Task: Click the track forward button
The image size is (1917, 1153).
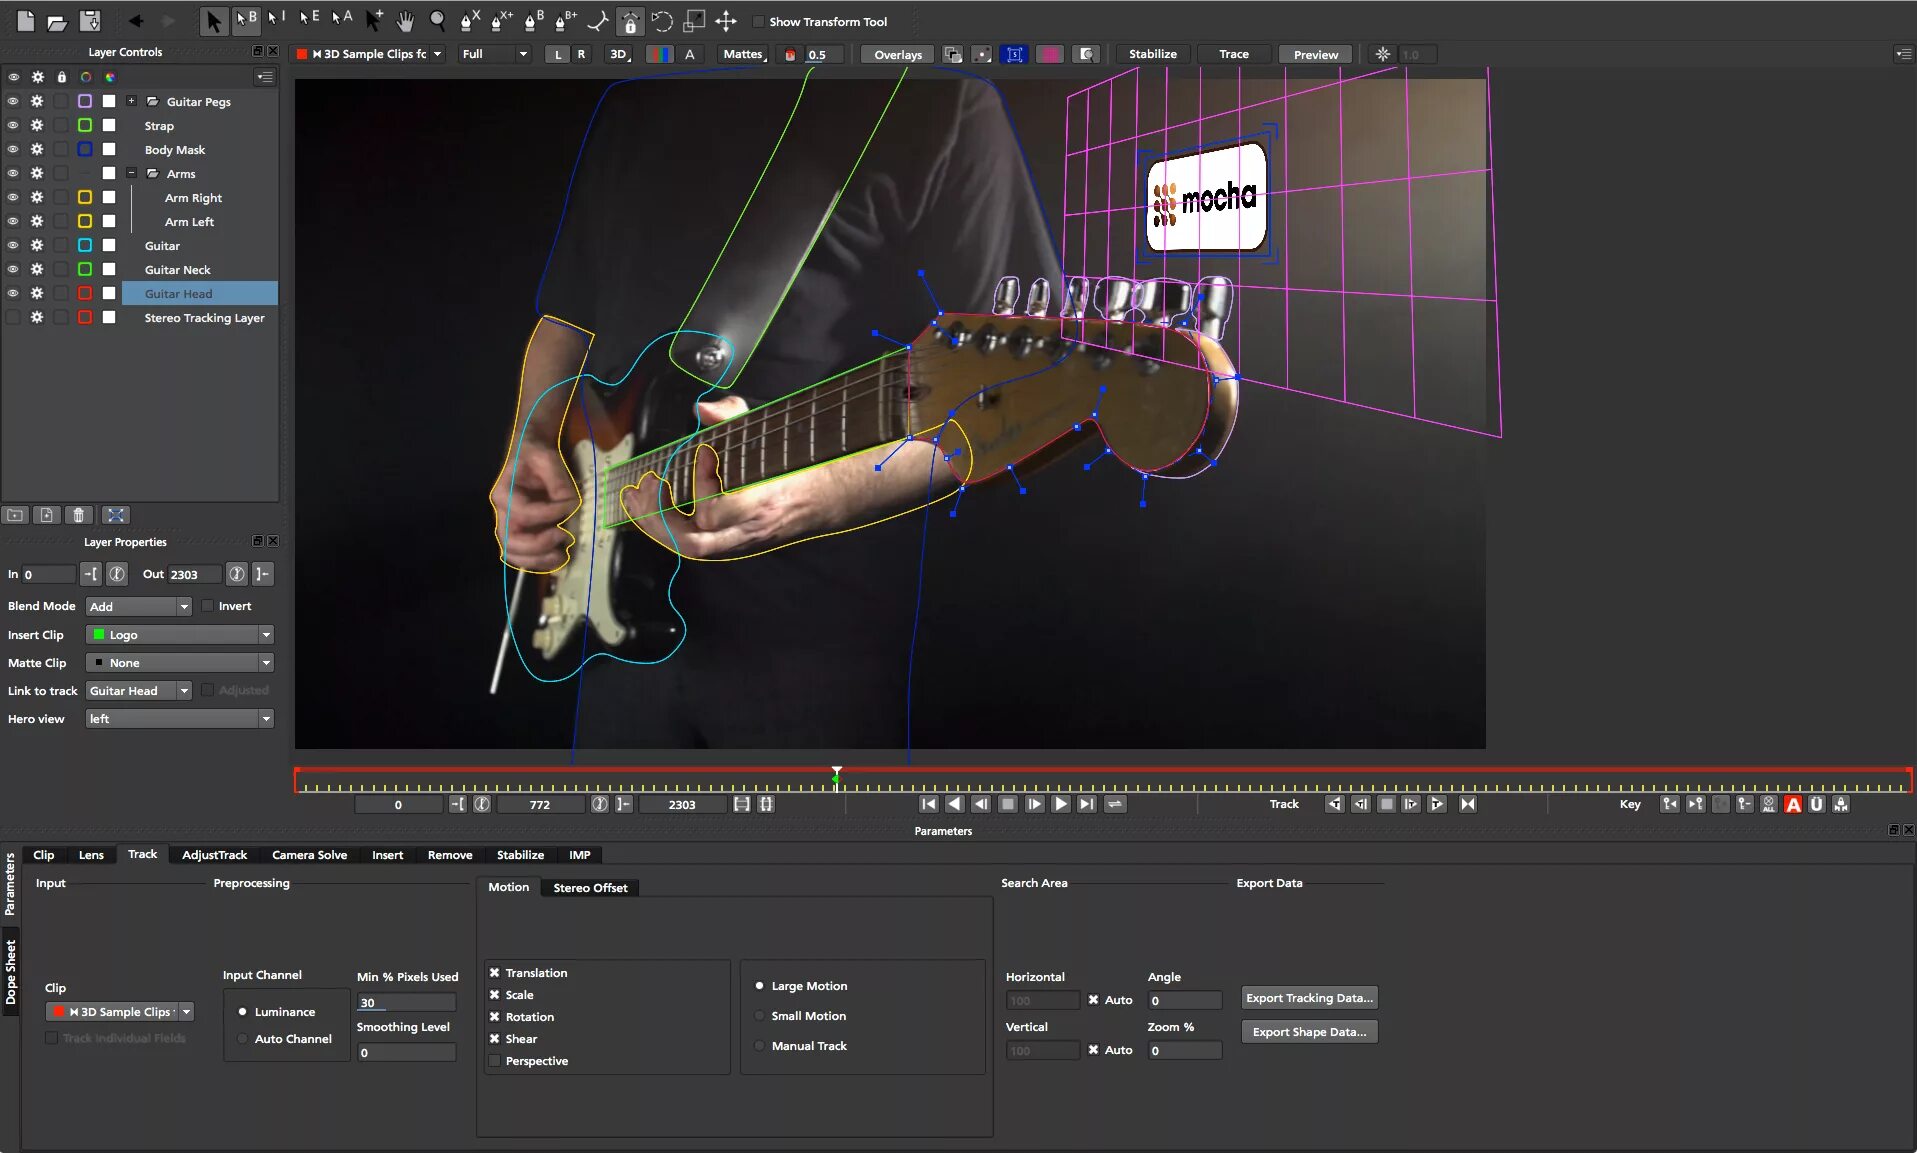Action: click(1436, 804)
